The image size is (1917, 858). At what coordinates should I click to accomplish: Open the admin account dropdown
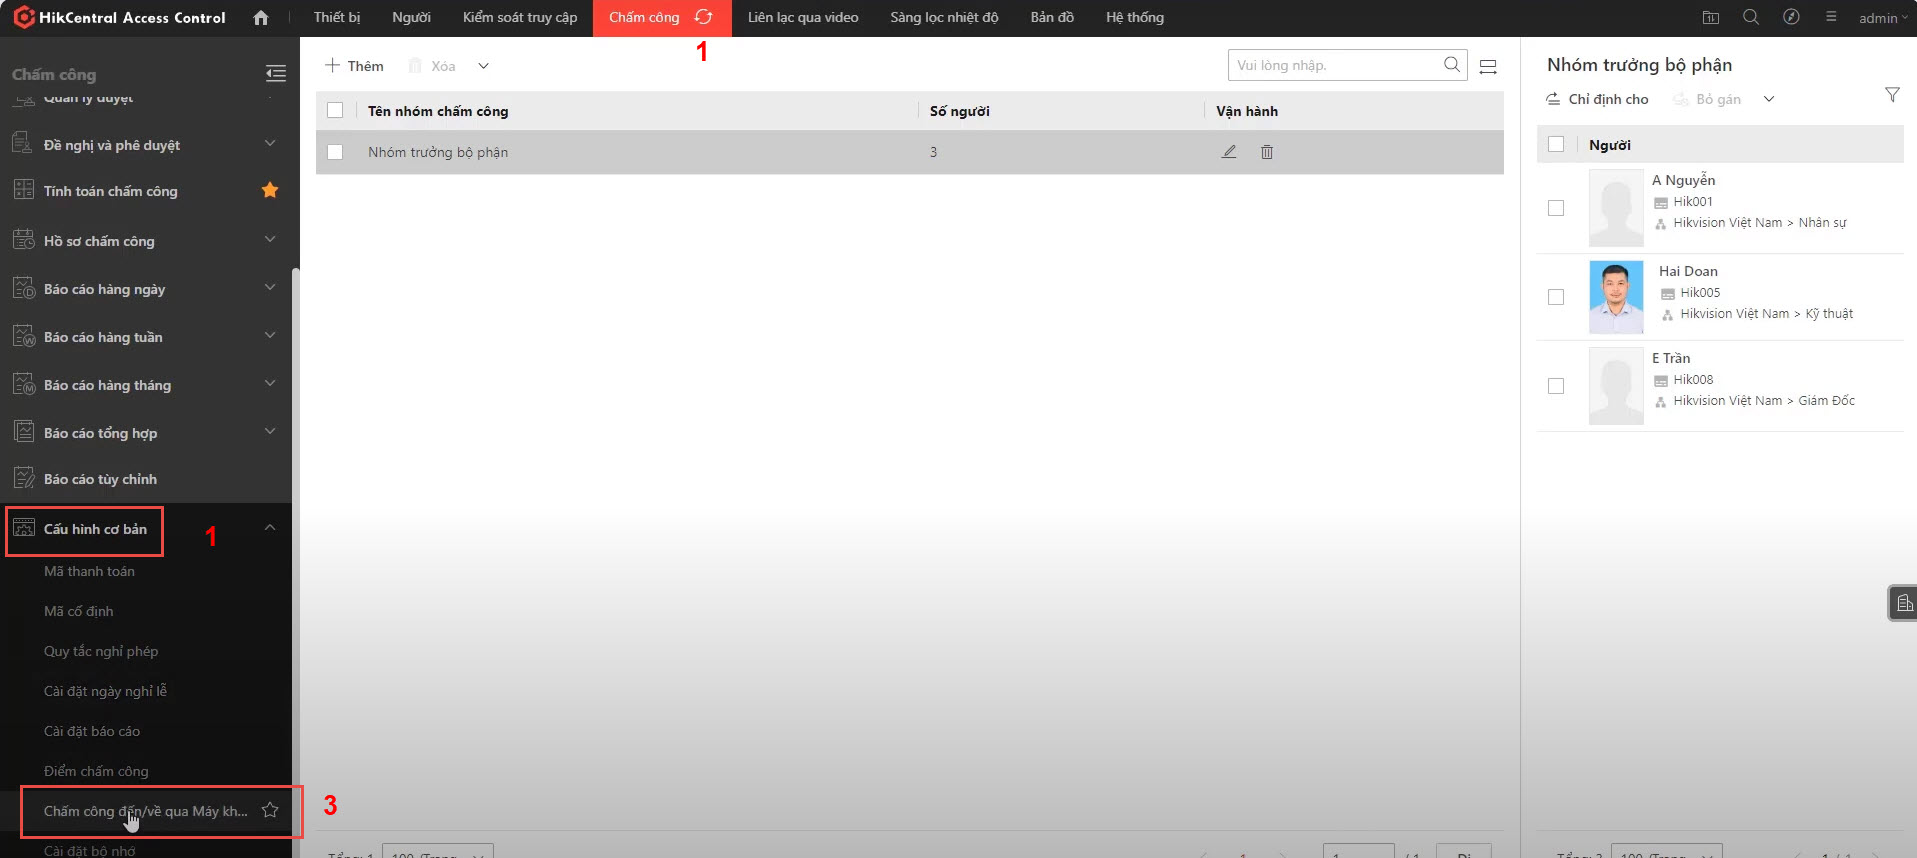[x=1882, y=18]
